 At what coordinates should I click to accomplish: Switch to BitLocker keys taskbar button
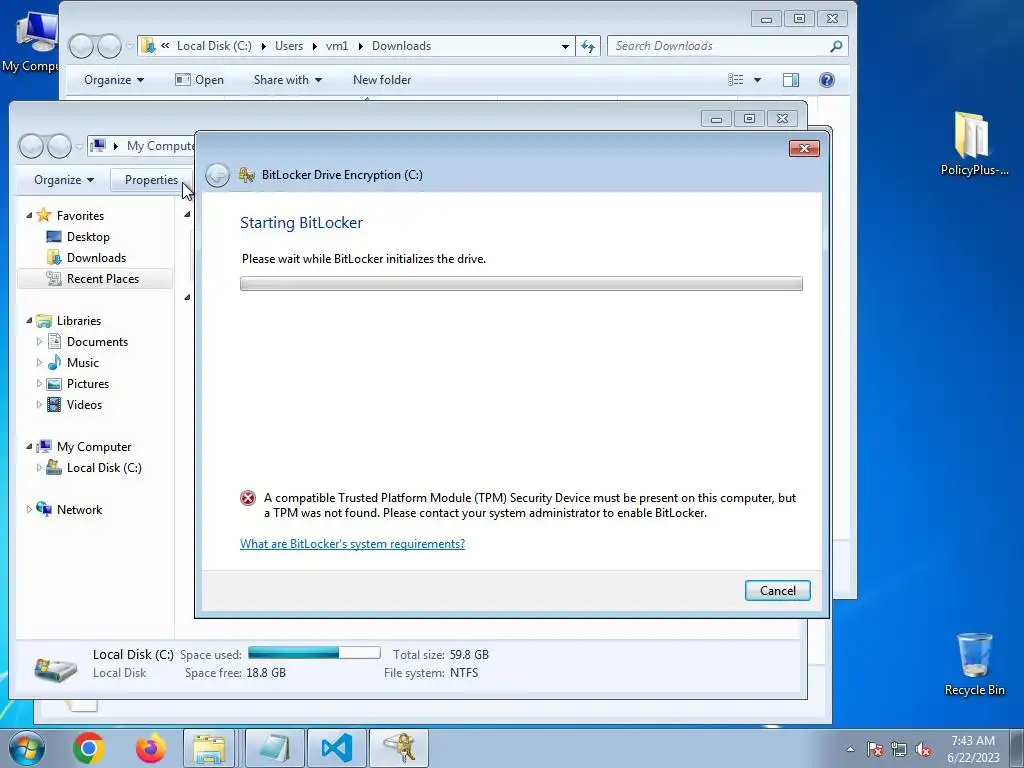coord(399,748)
